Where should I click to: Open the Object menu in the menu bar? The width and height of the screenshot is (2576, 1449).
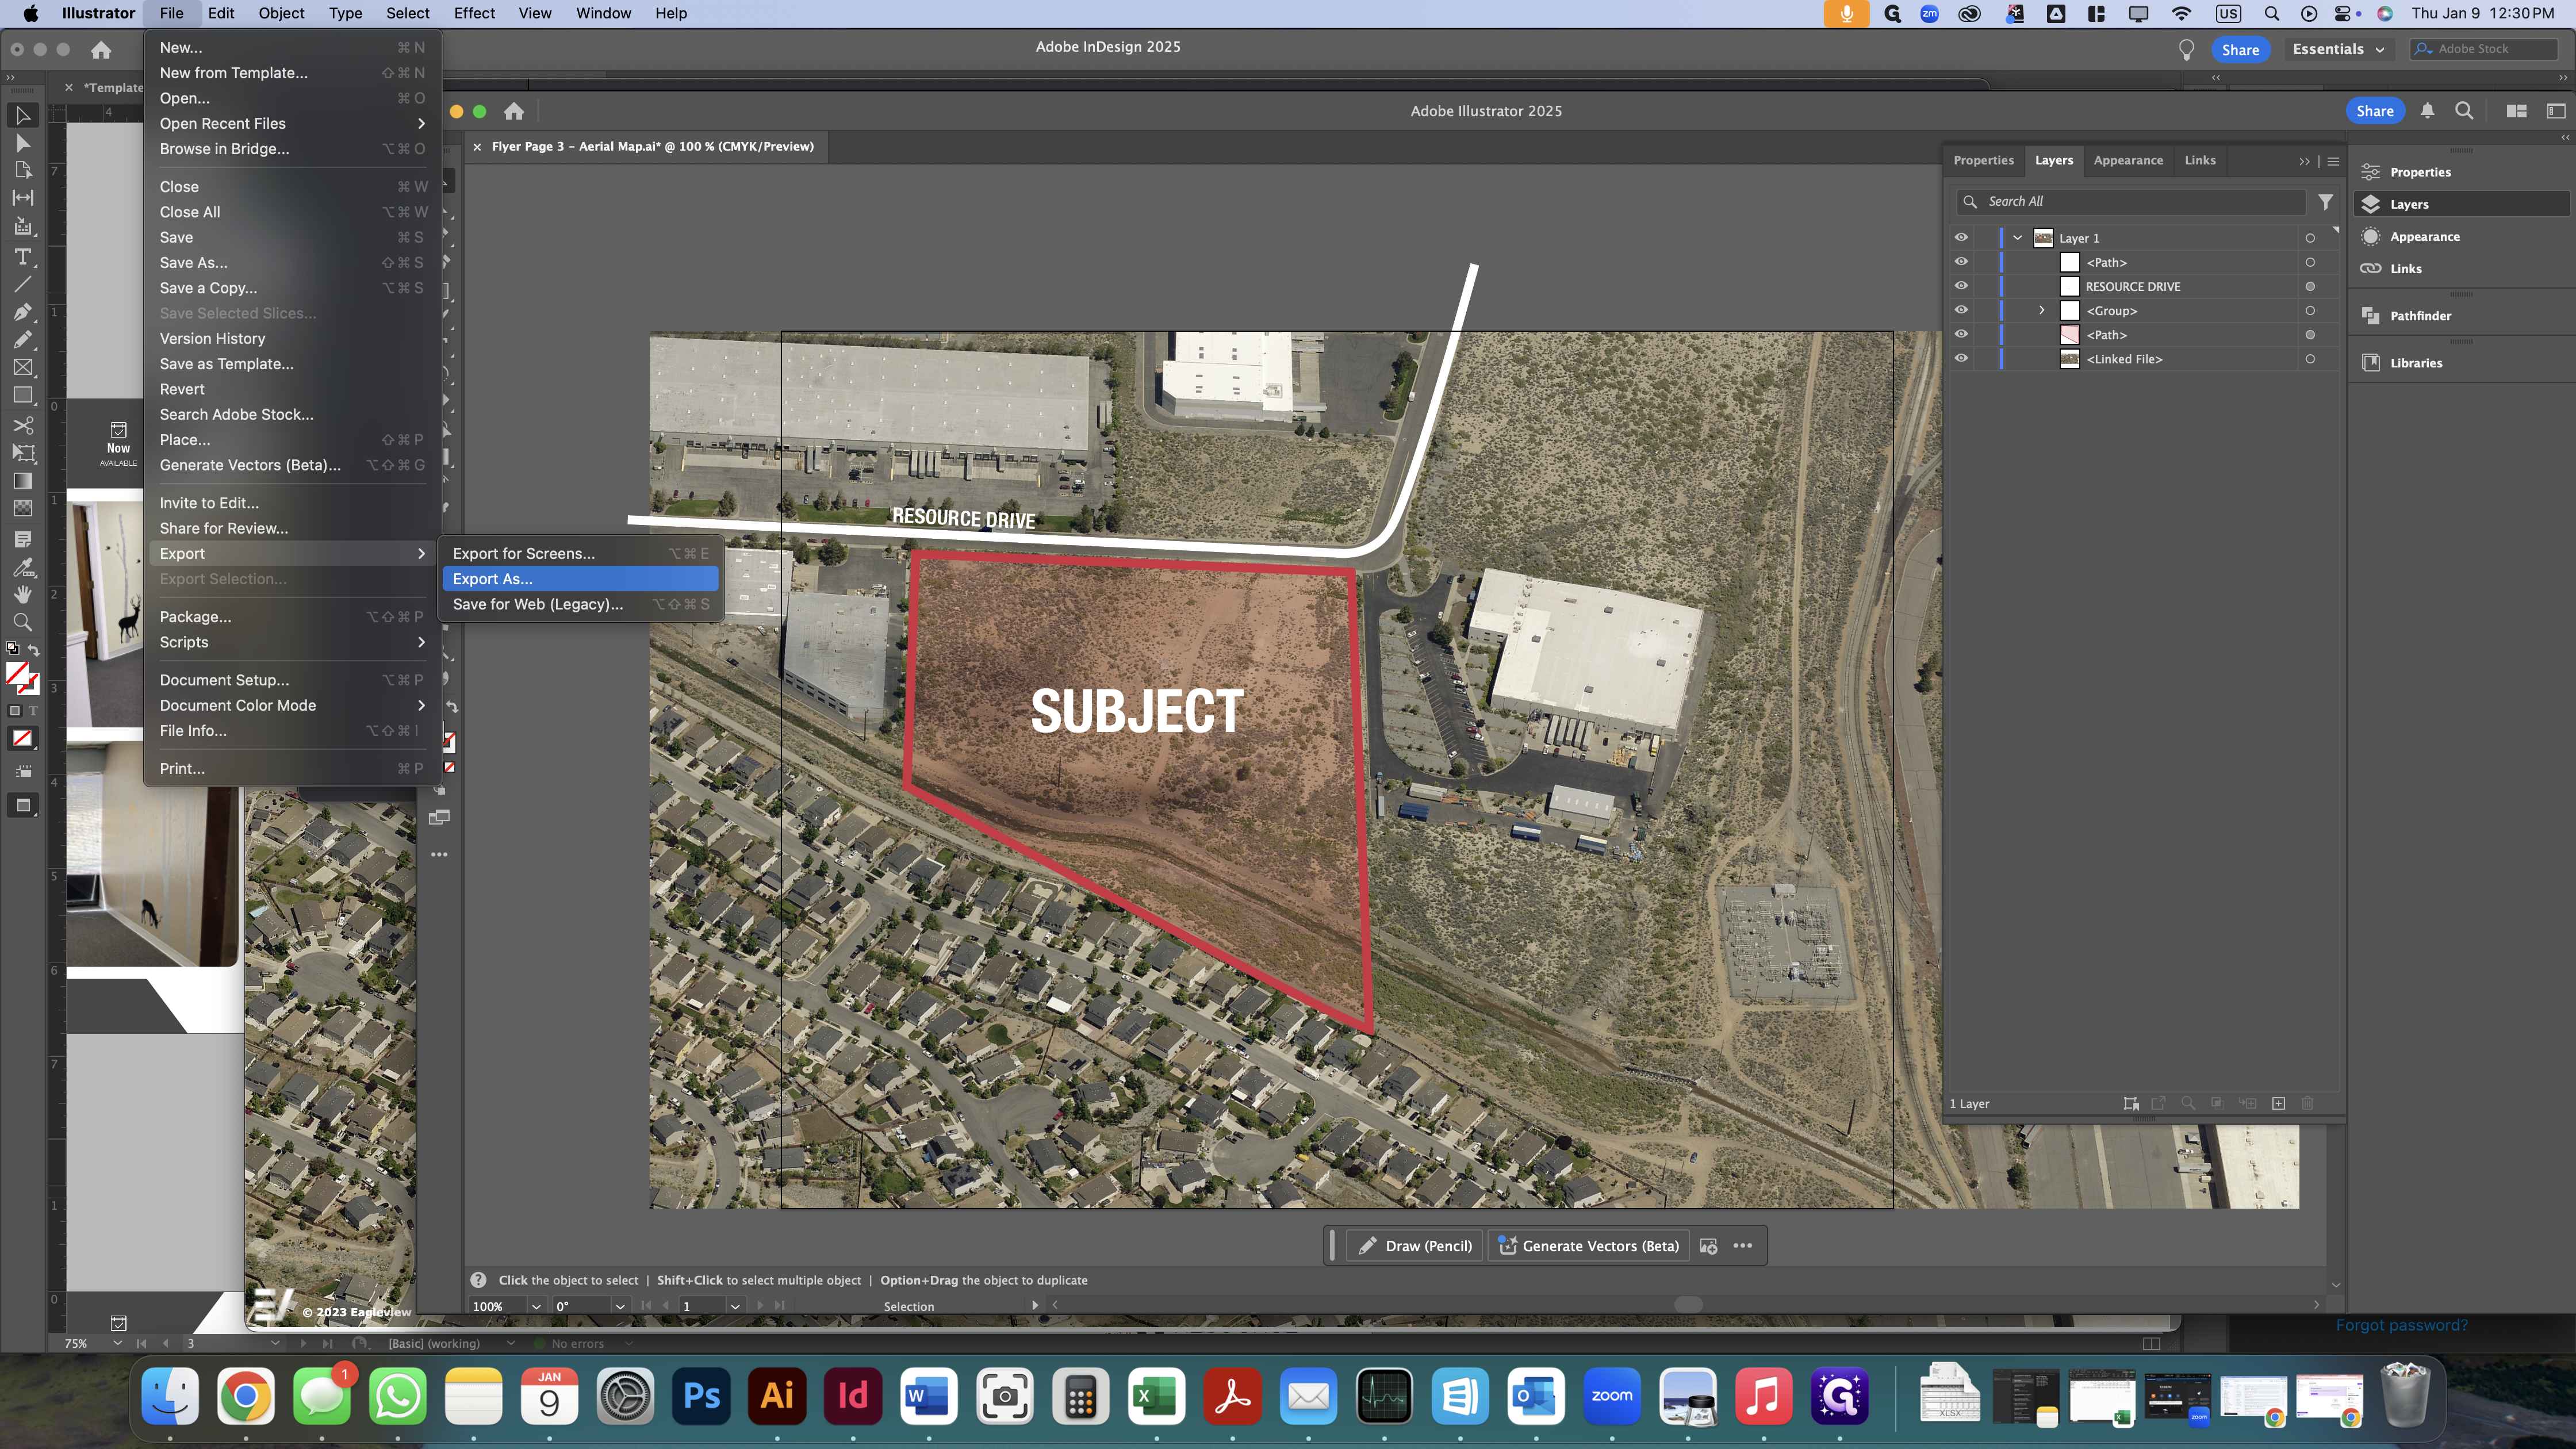coord(281,13)
